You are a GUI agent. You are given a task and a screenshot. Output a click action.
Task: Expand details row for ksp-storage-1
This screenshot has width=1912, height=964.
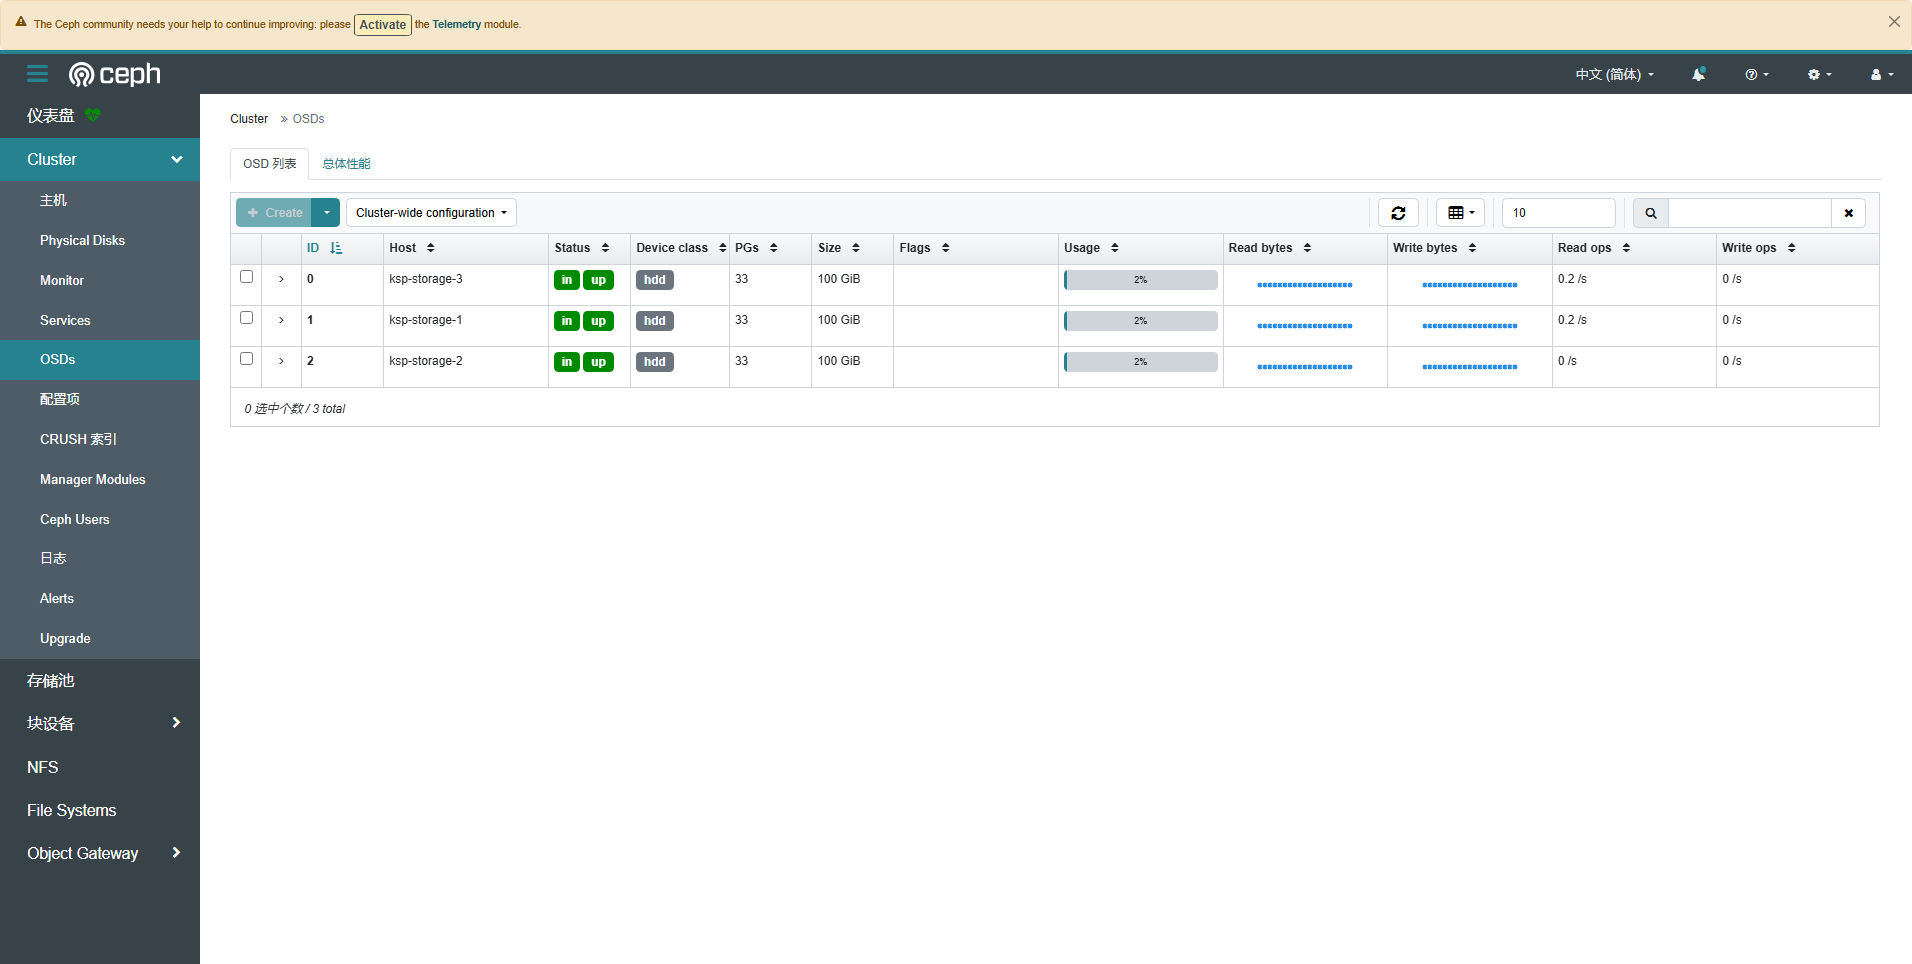[281, 320]
